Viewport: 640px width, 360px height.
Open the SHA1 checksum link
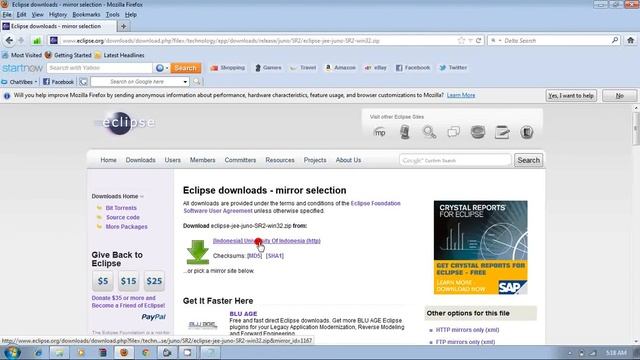pos(275,256)
